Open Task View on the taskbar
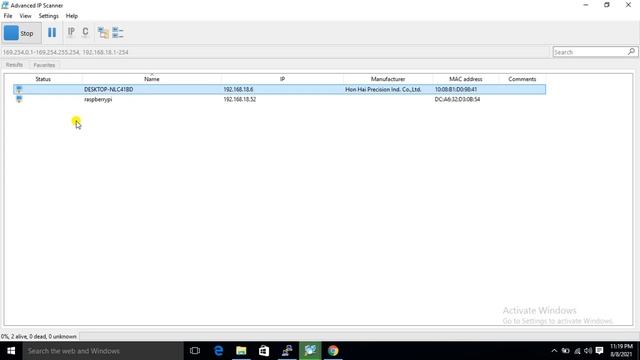 click(195, 351)
